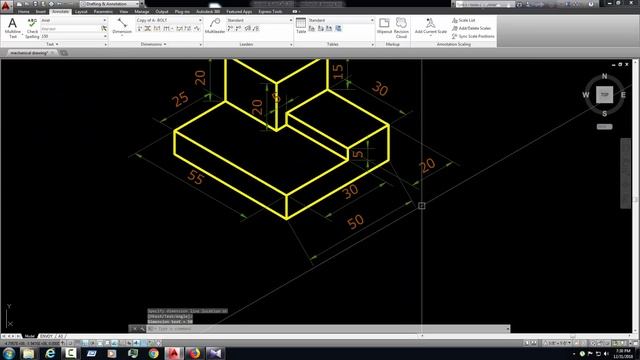Switch to the Insert ribbon tab
The height and width of the screenshot is (360, 640).
pyautogui.click(x=41, y=11)
